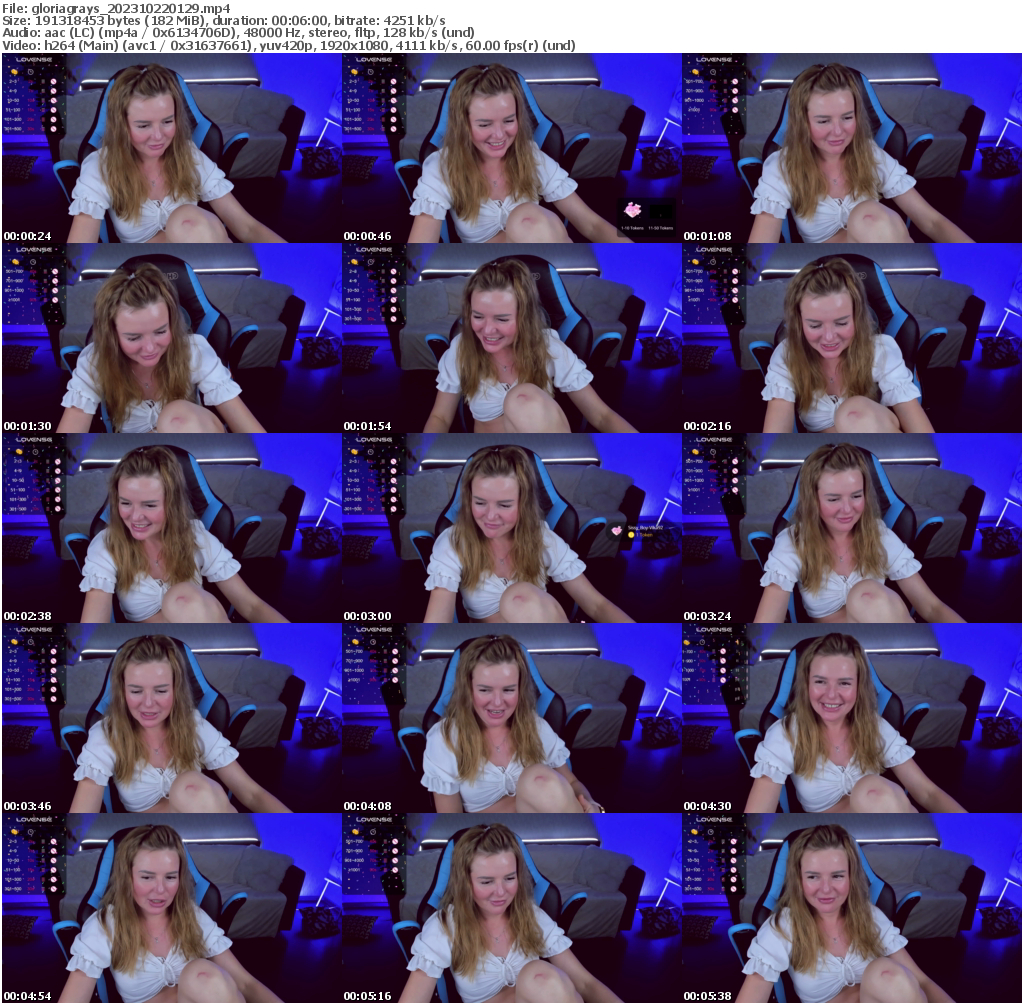Select the heart icon next to the 2-3 tier
1024x1003 pixels.
pyautogui.click(x=53, y=81)
